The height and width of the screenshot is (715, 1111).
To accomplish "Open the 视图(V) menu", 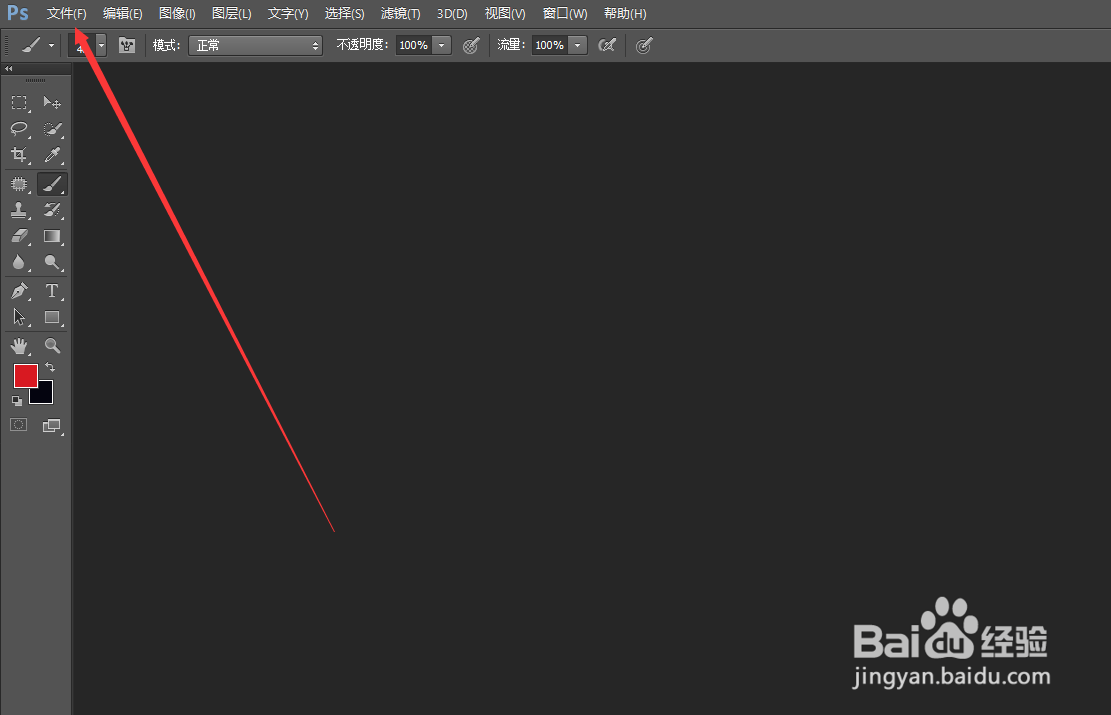I will (x=505, y=13).
